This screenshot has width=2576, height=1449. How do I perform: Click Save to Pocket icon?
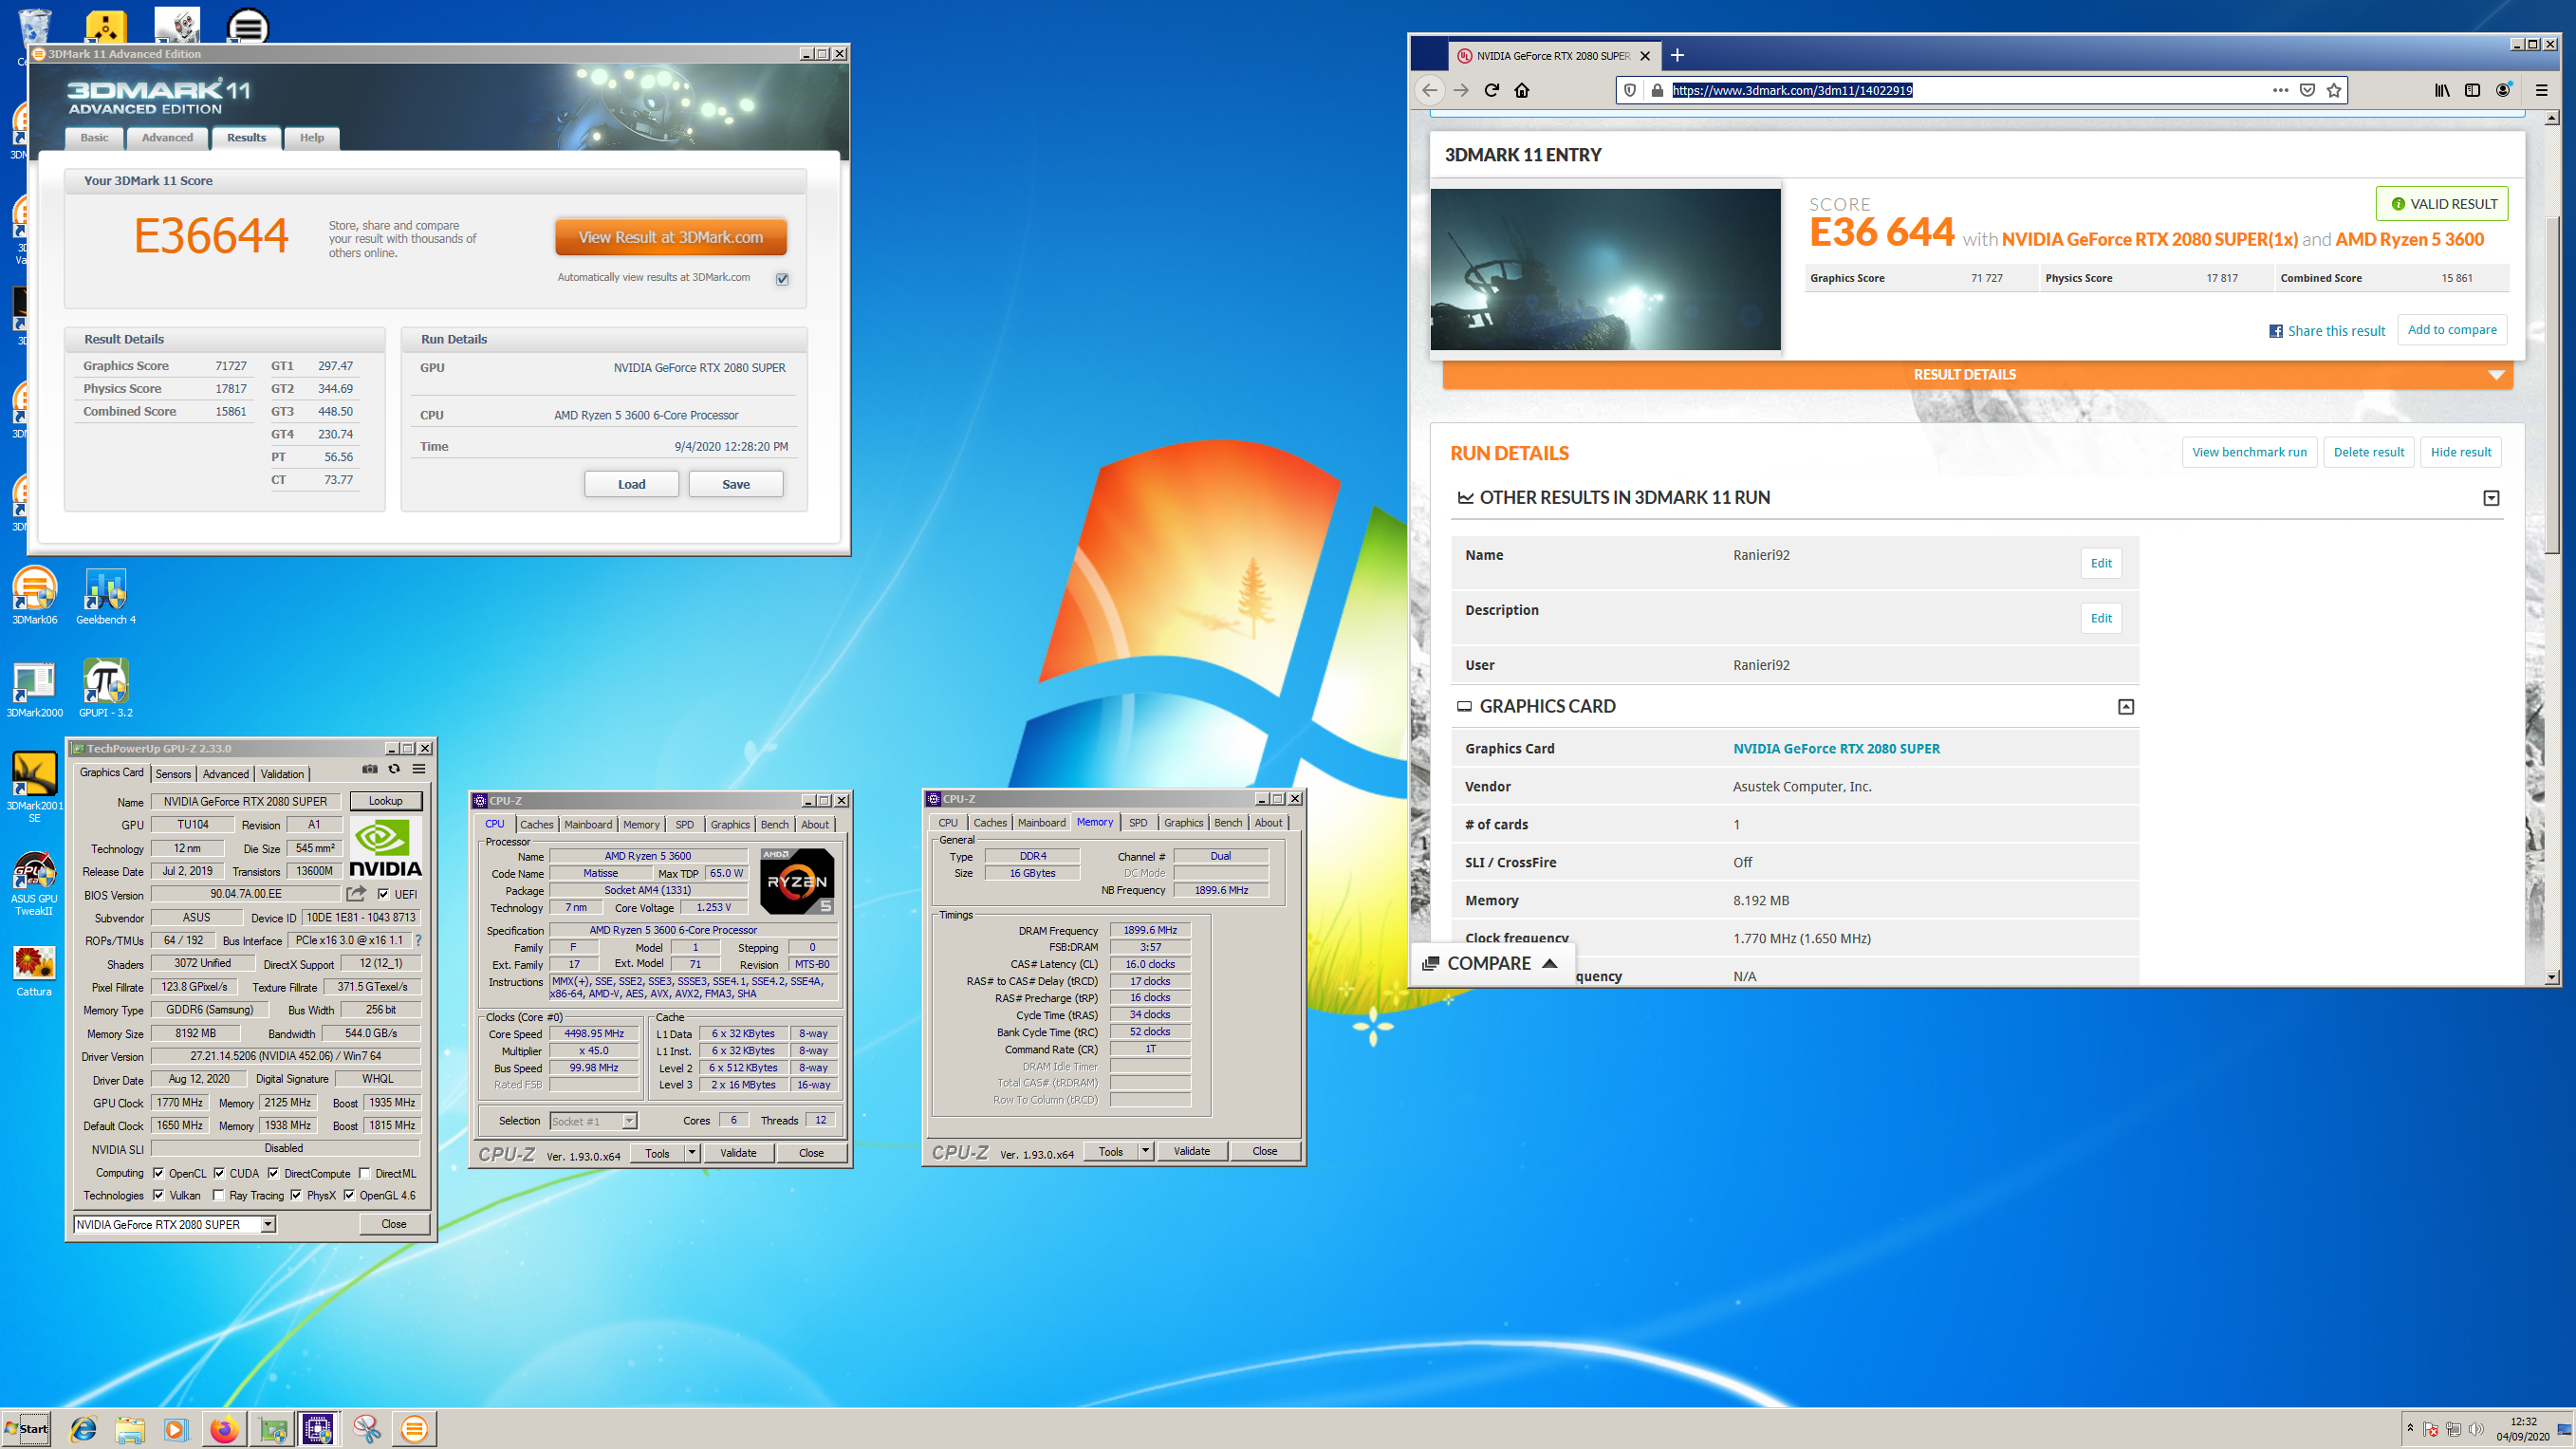(2307, 90)
